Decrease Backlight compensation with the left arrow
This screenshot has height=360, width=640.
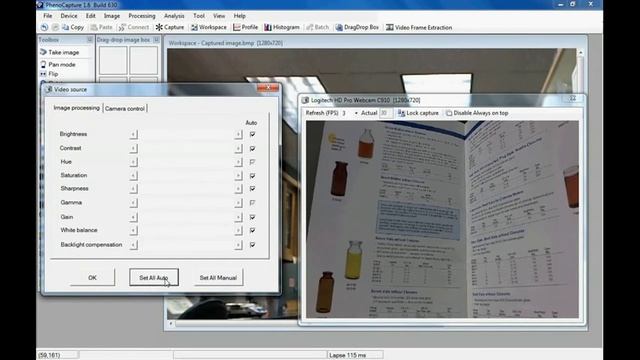(x=133, y=245)
